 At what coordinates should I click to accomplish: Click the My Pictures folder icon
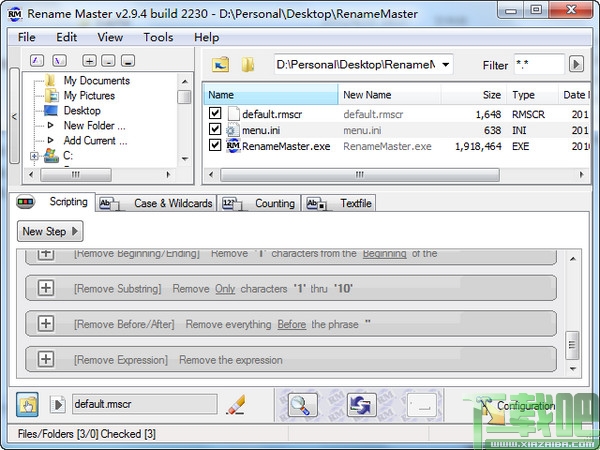click(51, 96)
